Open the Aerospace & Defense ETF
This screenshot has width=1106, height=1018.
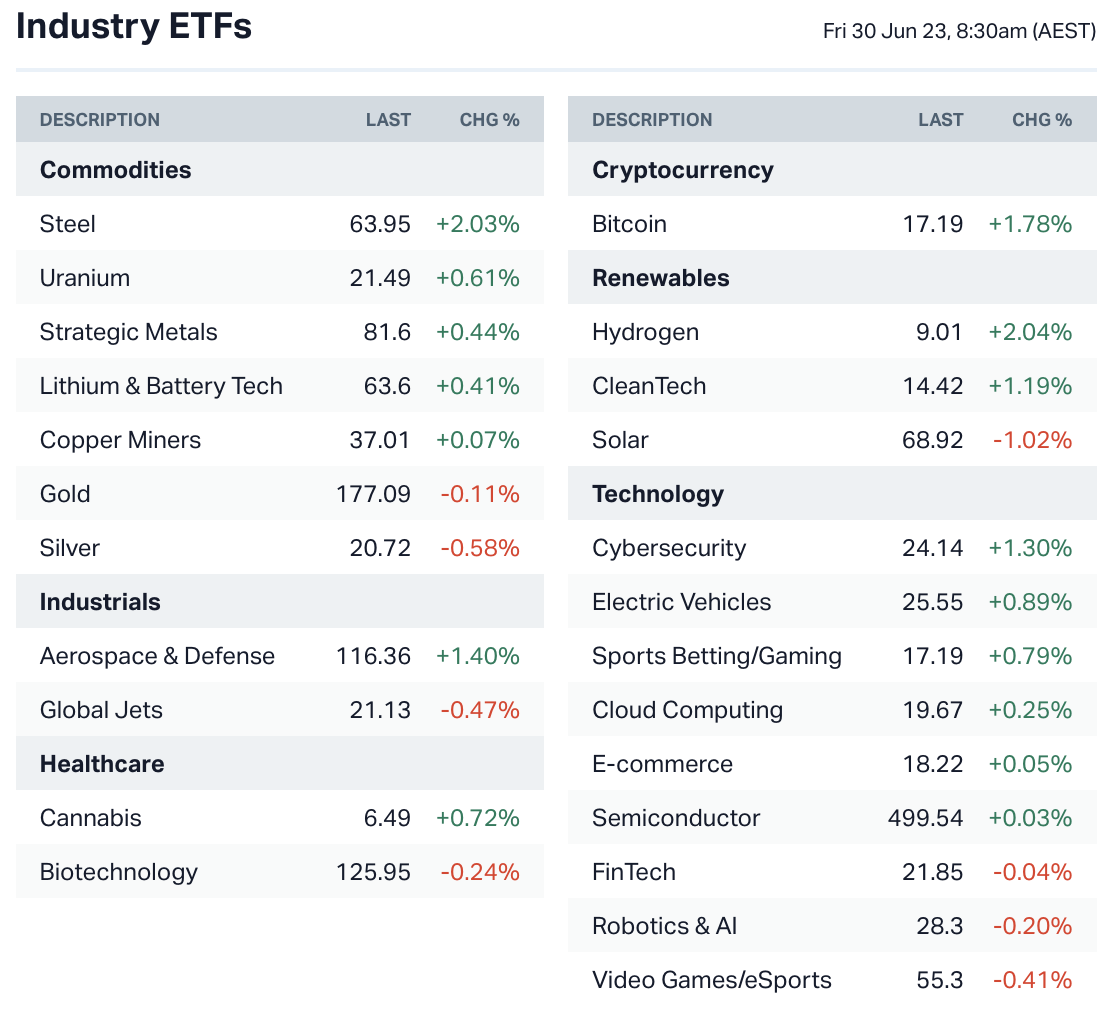click(x=157, y=656)
